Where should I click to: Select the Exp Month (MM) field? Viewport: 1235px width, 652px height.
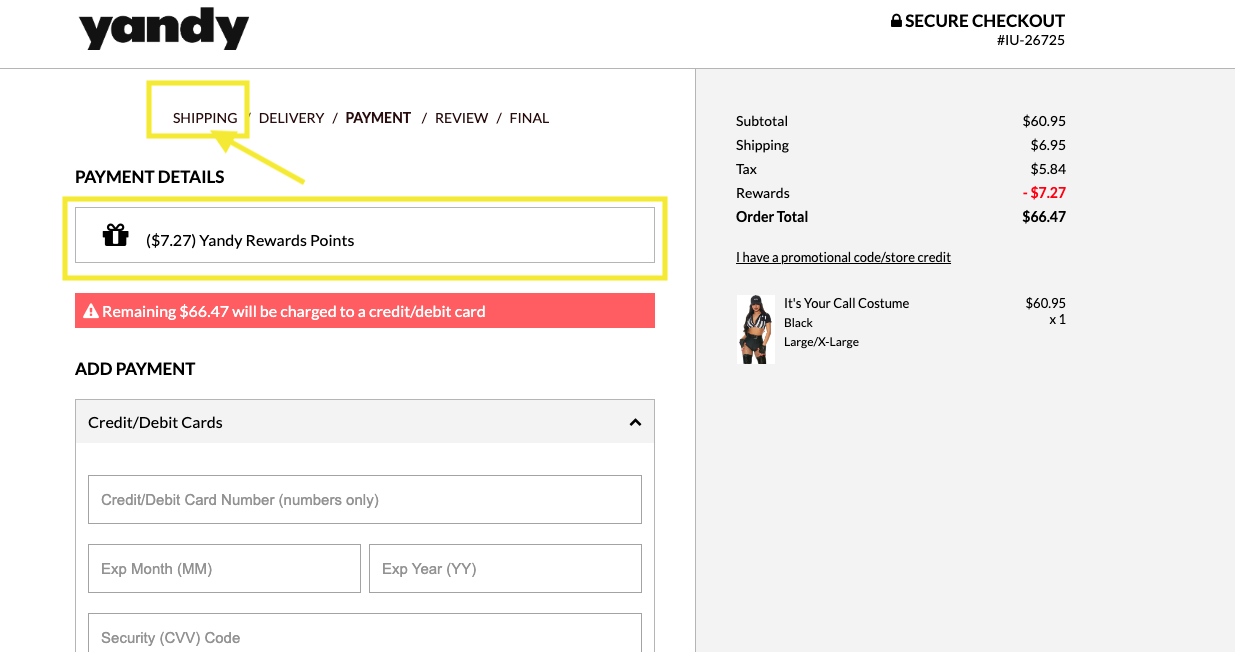pyautogui.click(x=224, y=568)
